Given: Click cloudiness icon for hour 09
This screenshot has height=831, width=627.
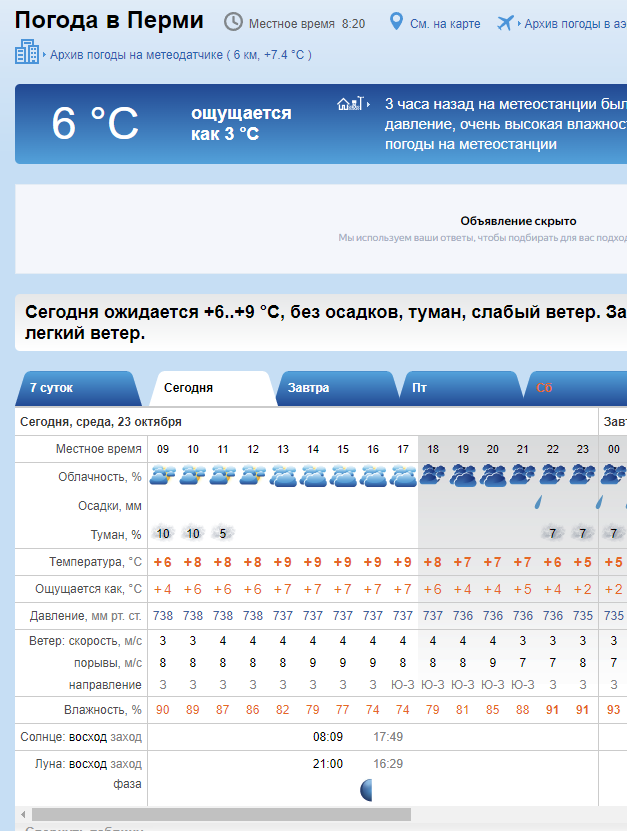Looking at the screenshot, I should coord(163,475).
